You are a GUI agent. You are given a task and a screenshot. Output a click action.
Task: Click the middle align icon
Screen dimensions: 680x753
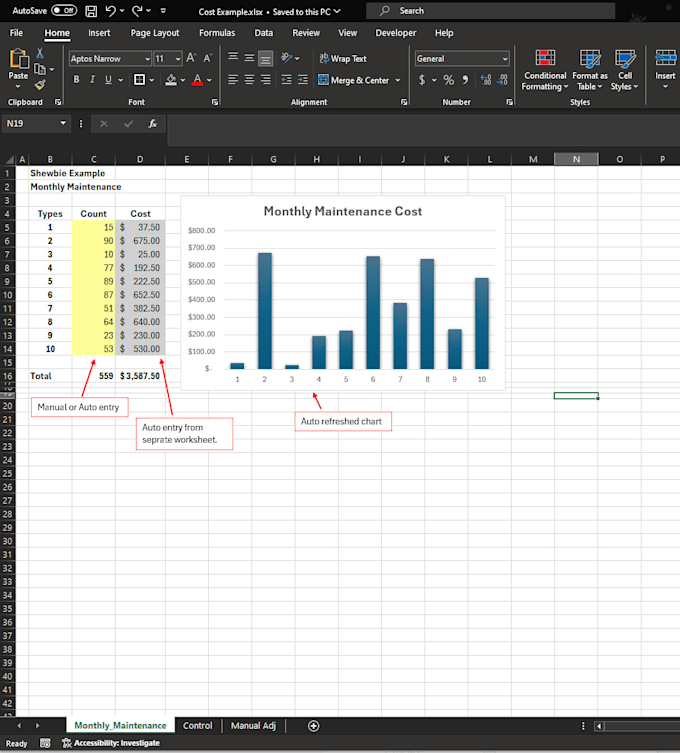pyautogui.click(x=249, y=58)
